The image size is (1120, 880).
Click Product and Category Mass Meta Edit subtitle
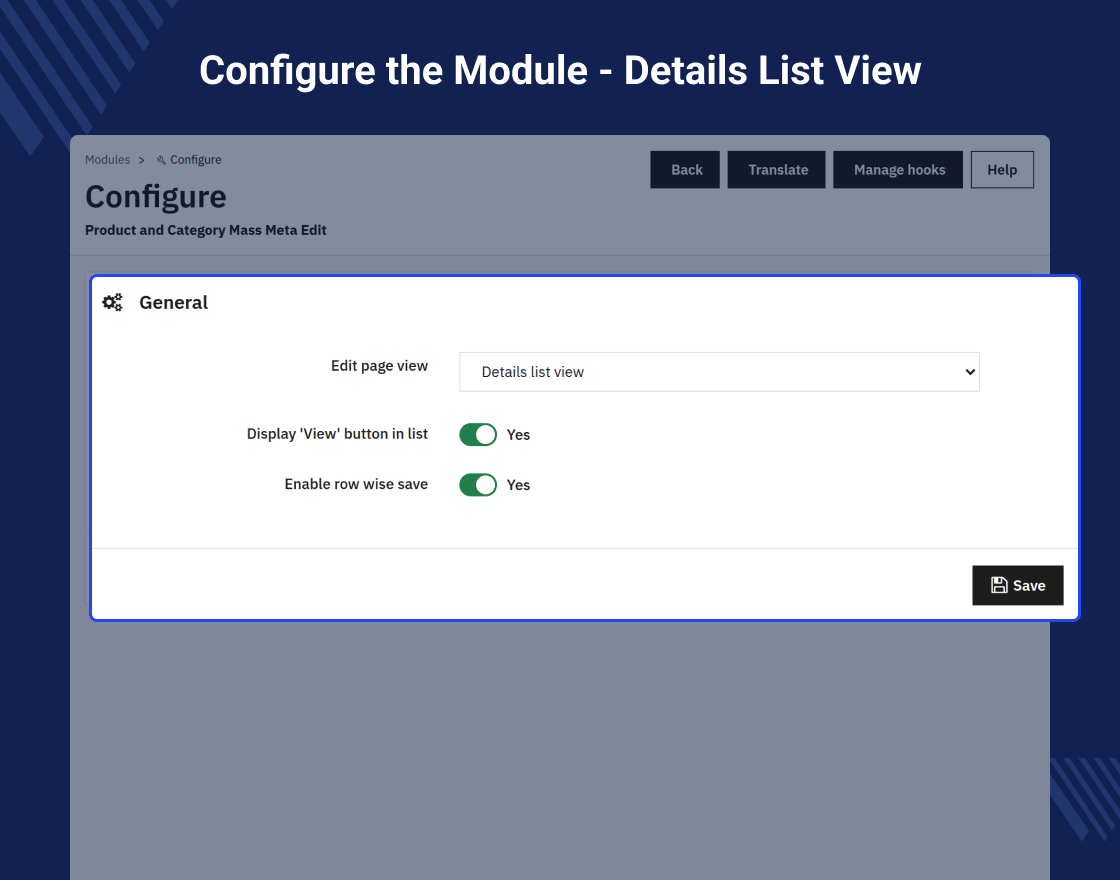coord(206,230)
